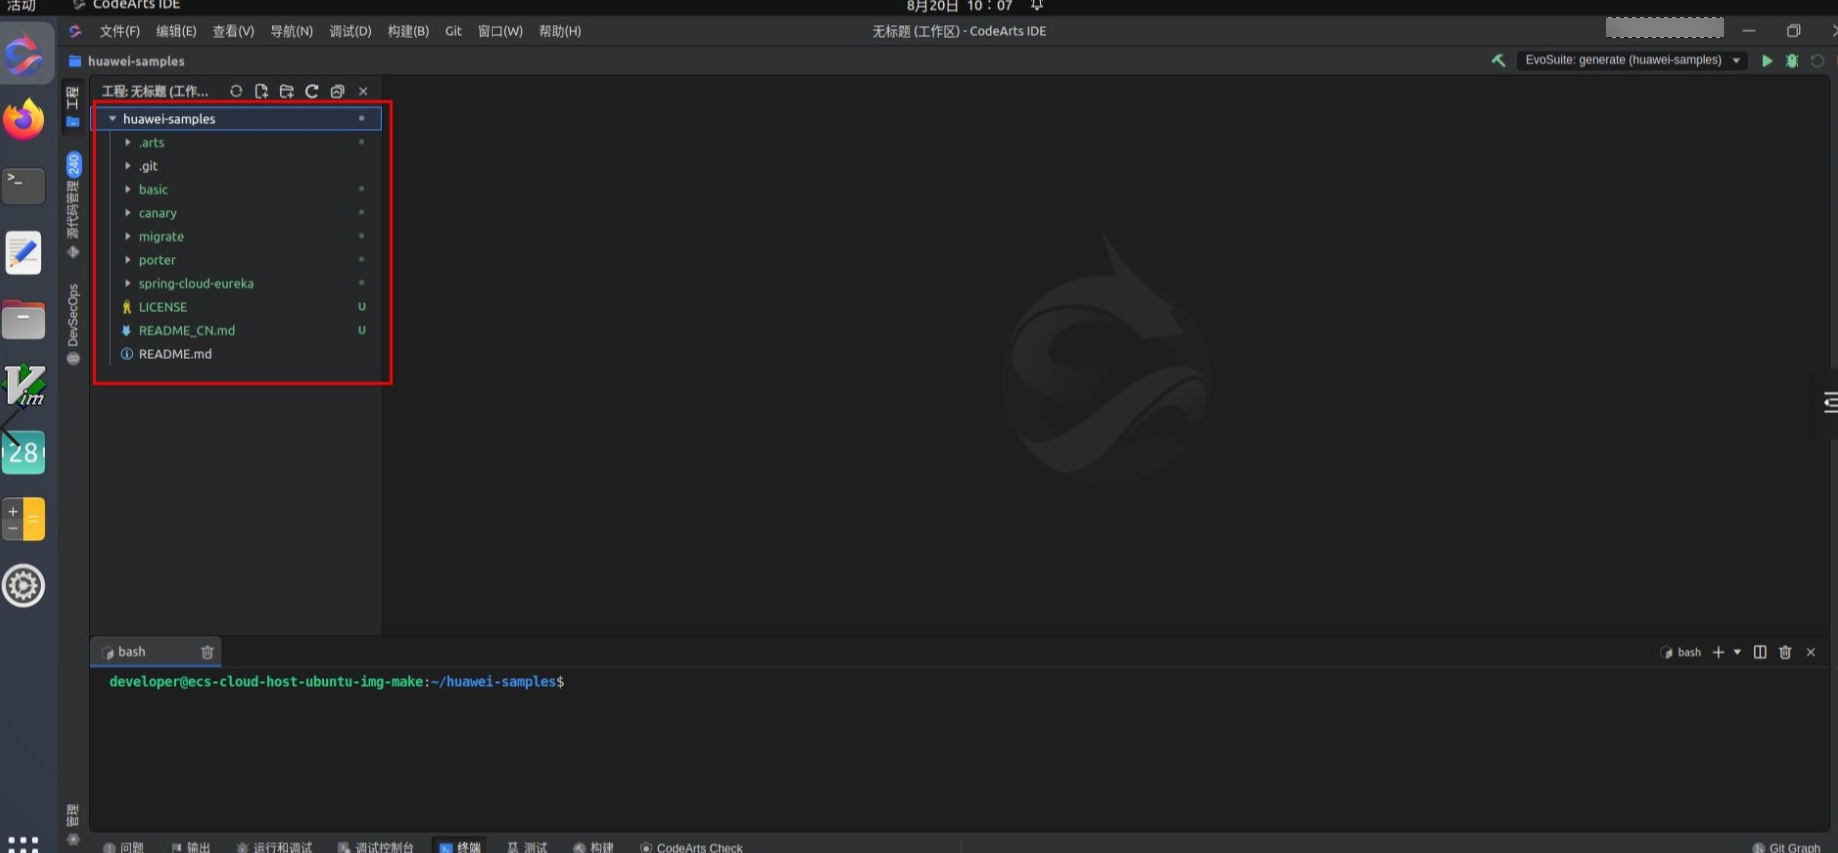
Task: Launch CodeArts IDE from the dock
Action: (x=23, y=53)
